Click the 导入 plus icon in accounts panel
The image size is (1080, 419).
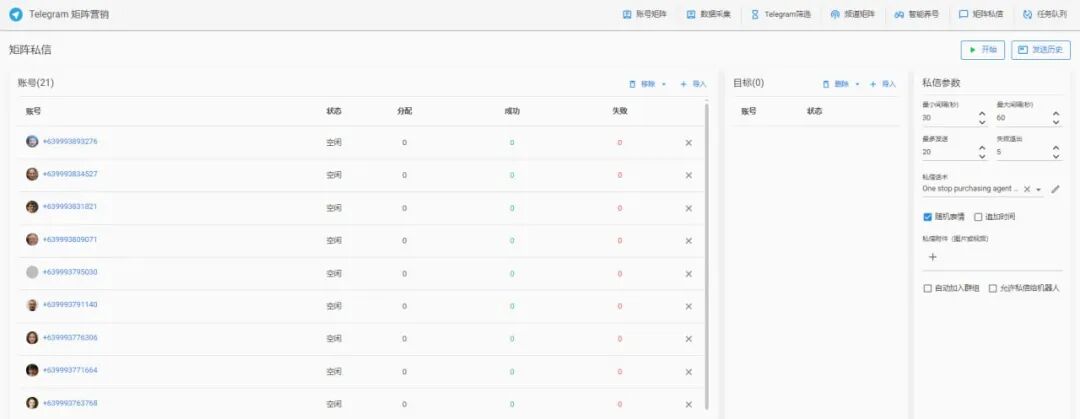(683, 84)
